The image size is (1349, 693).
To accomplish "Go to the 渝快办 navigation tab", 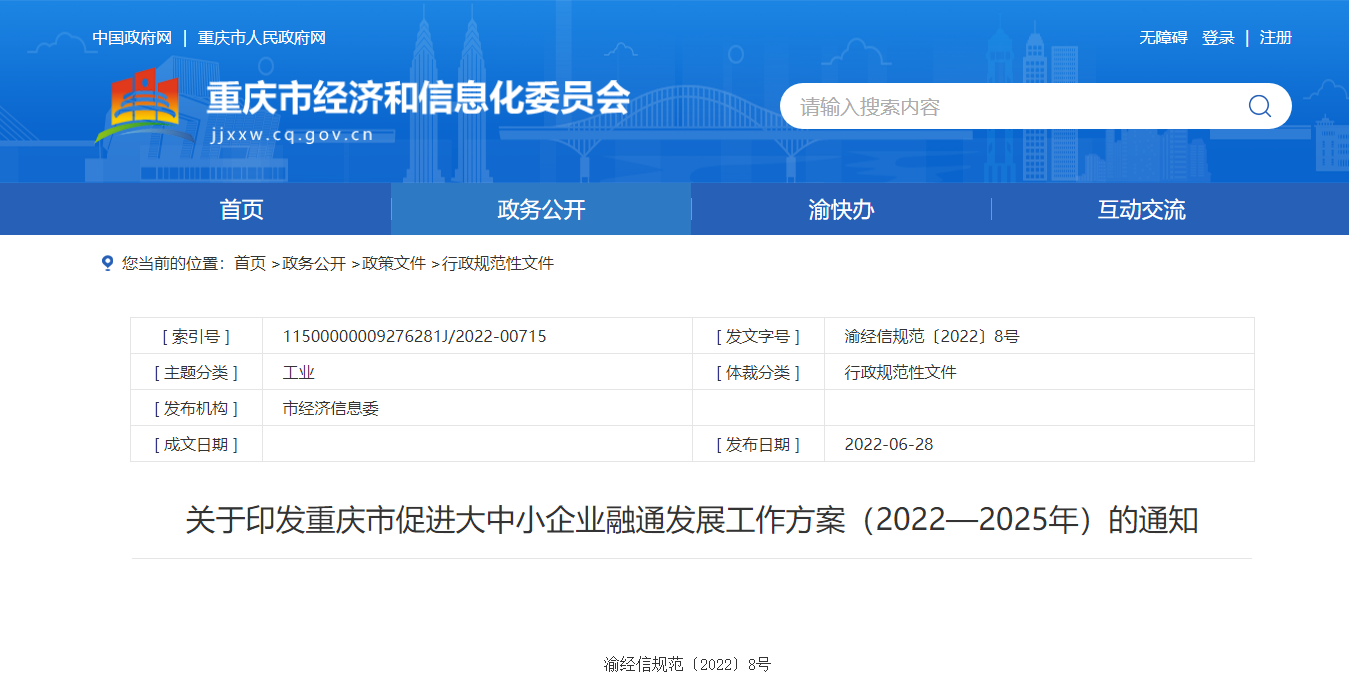I will pos(841,210).
